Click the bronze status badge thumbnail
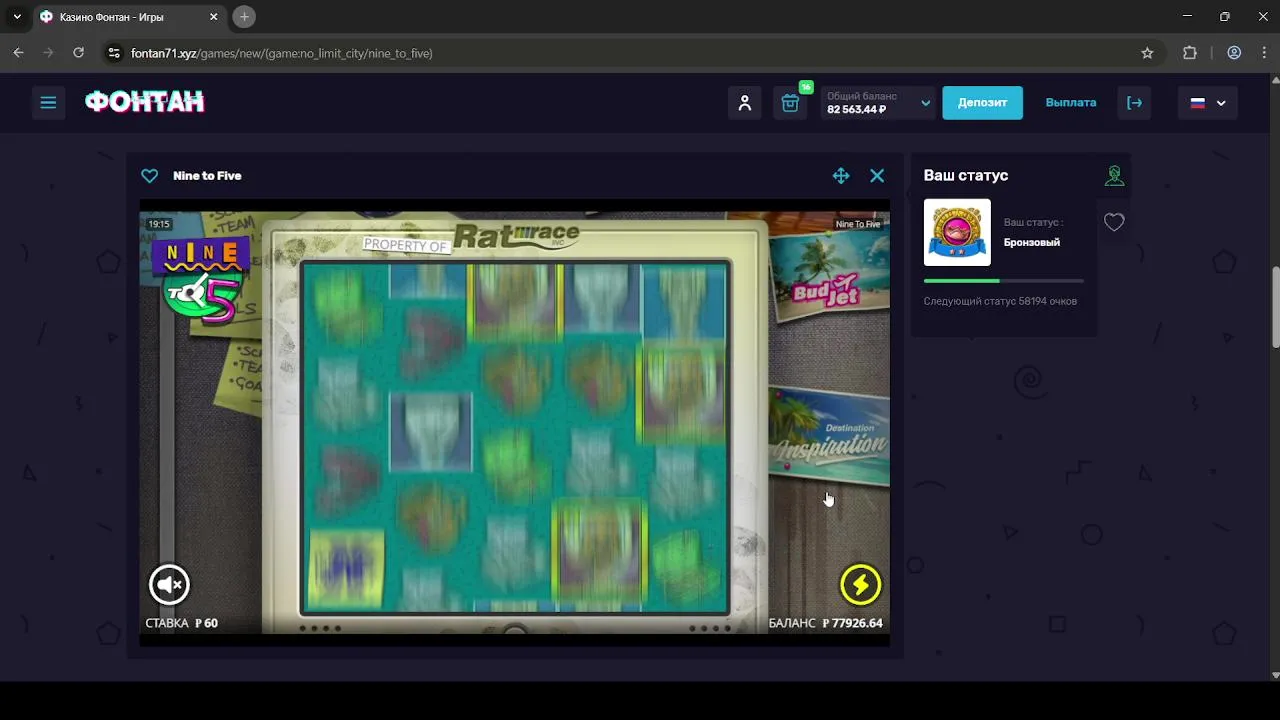Viewport: 1280px width, 720px height. (957, 232)
